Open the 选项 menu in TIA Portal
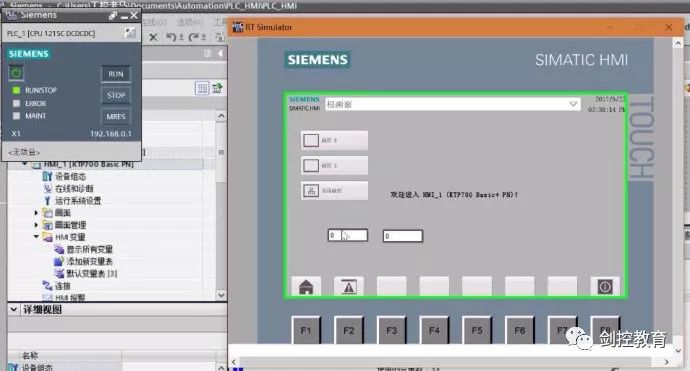The width and height of the screenshot is (690, 371). pyautogui.click(x=190, y=22)
